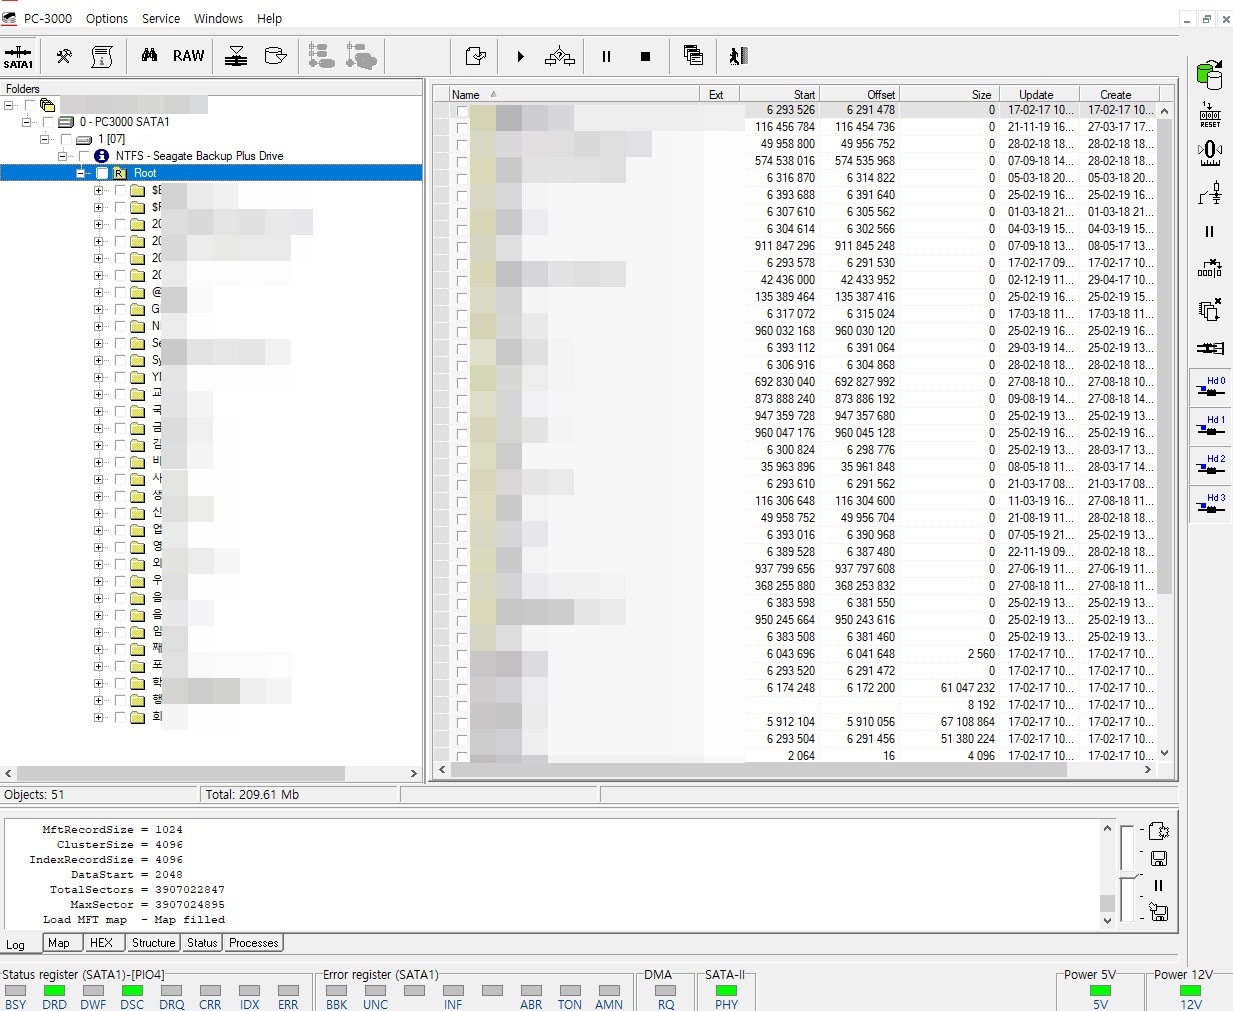Select the Root folder in tree

pos(145,173)
